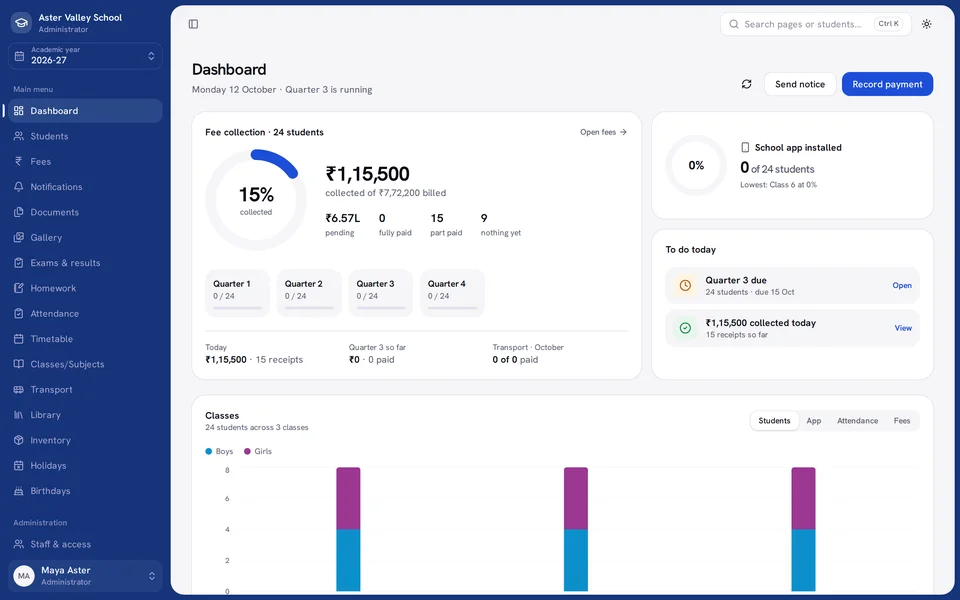Switch Classes chart to Attendance tab
The height and width of the screenshot is (600, 960).
(x=857, y=421)
